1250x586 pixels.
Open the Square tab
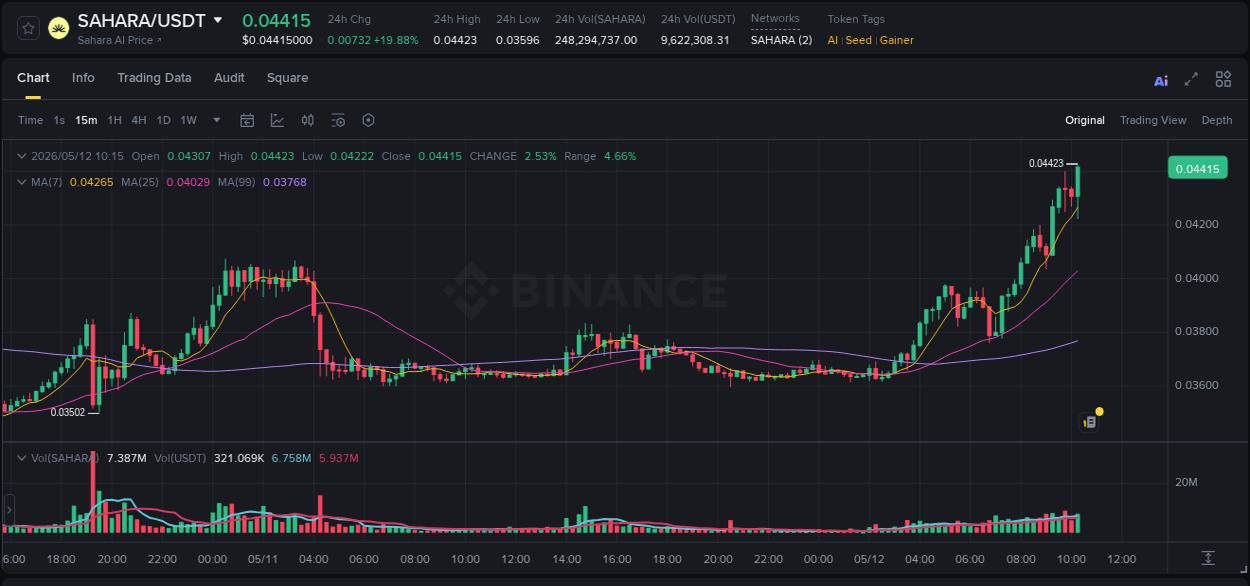point(287,78)
